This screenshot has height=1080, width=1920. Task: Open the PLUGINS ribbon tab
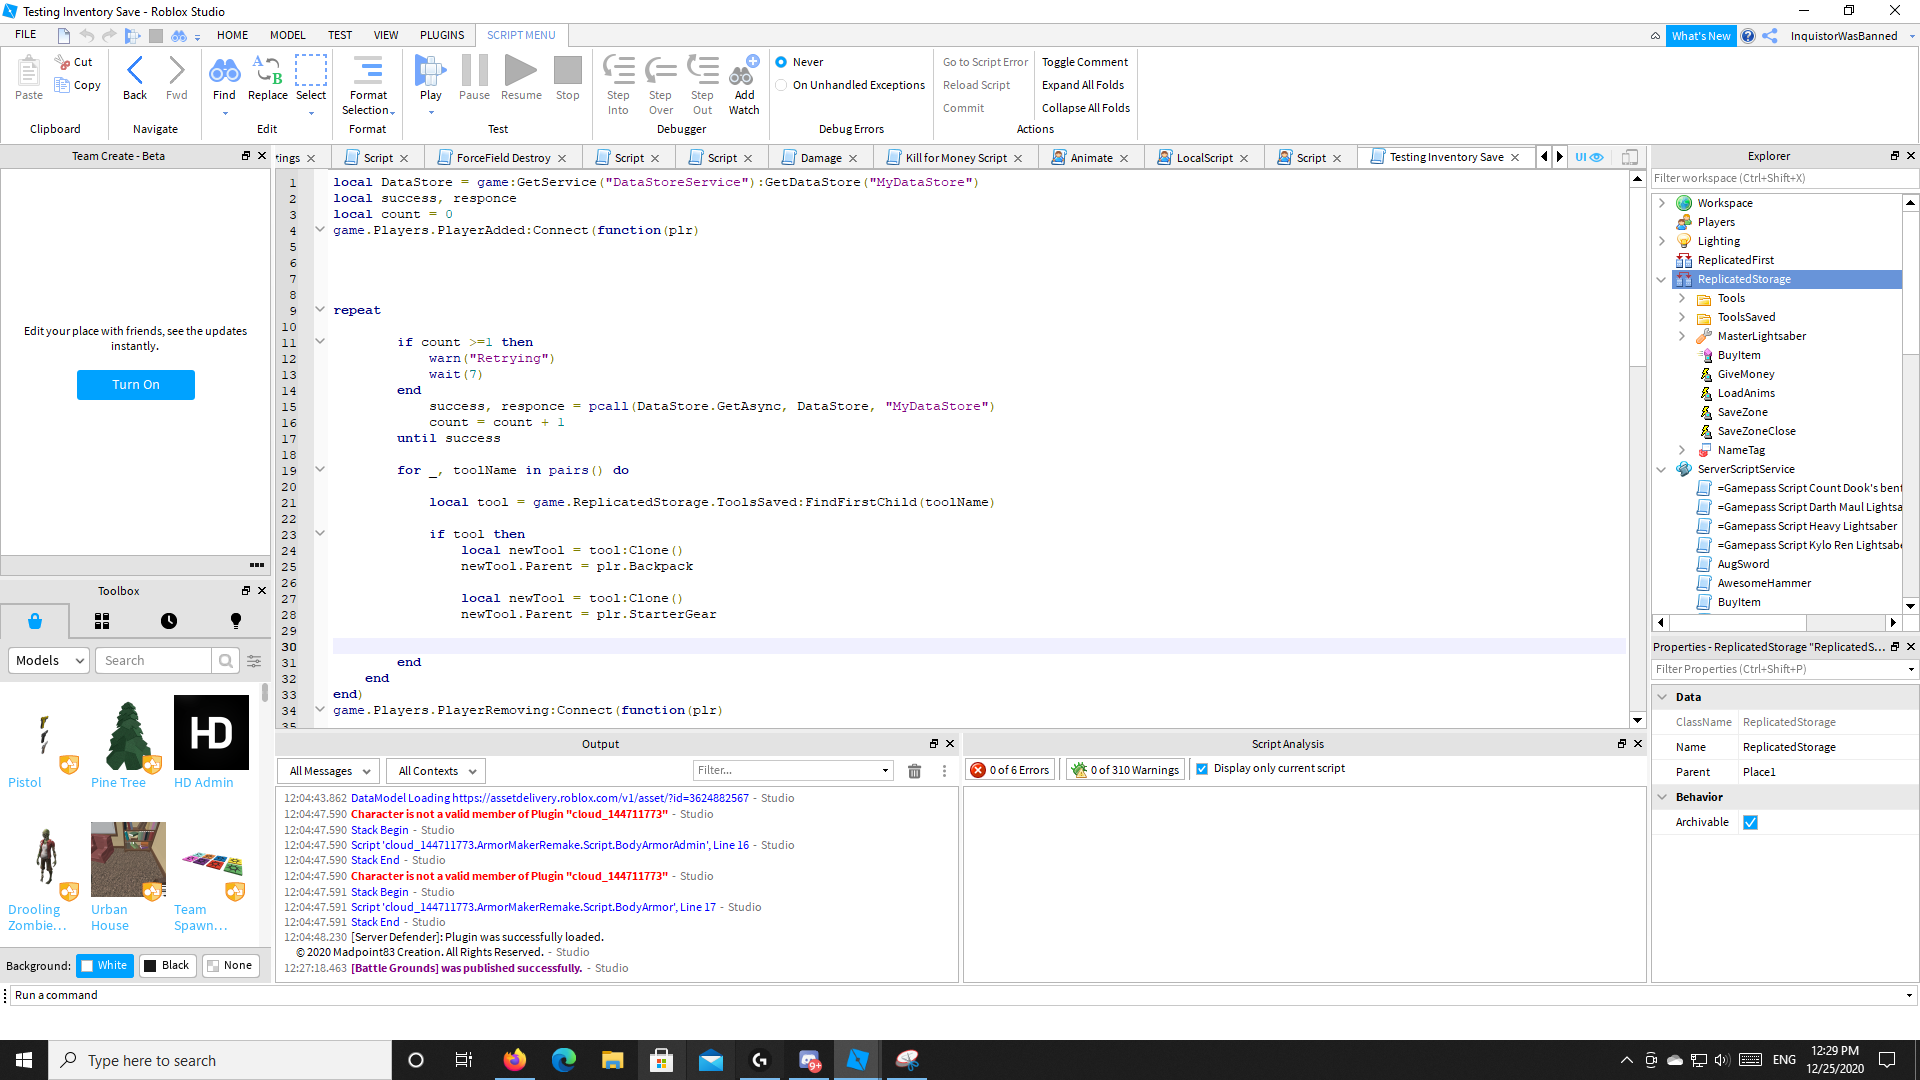[442, 35]
